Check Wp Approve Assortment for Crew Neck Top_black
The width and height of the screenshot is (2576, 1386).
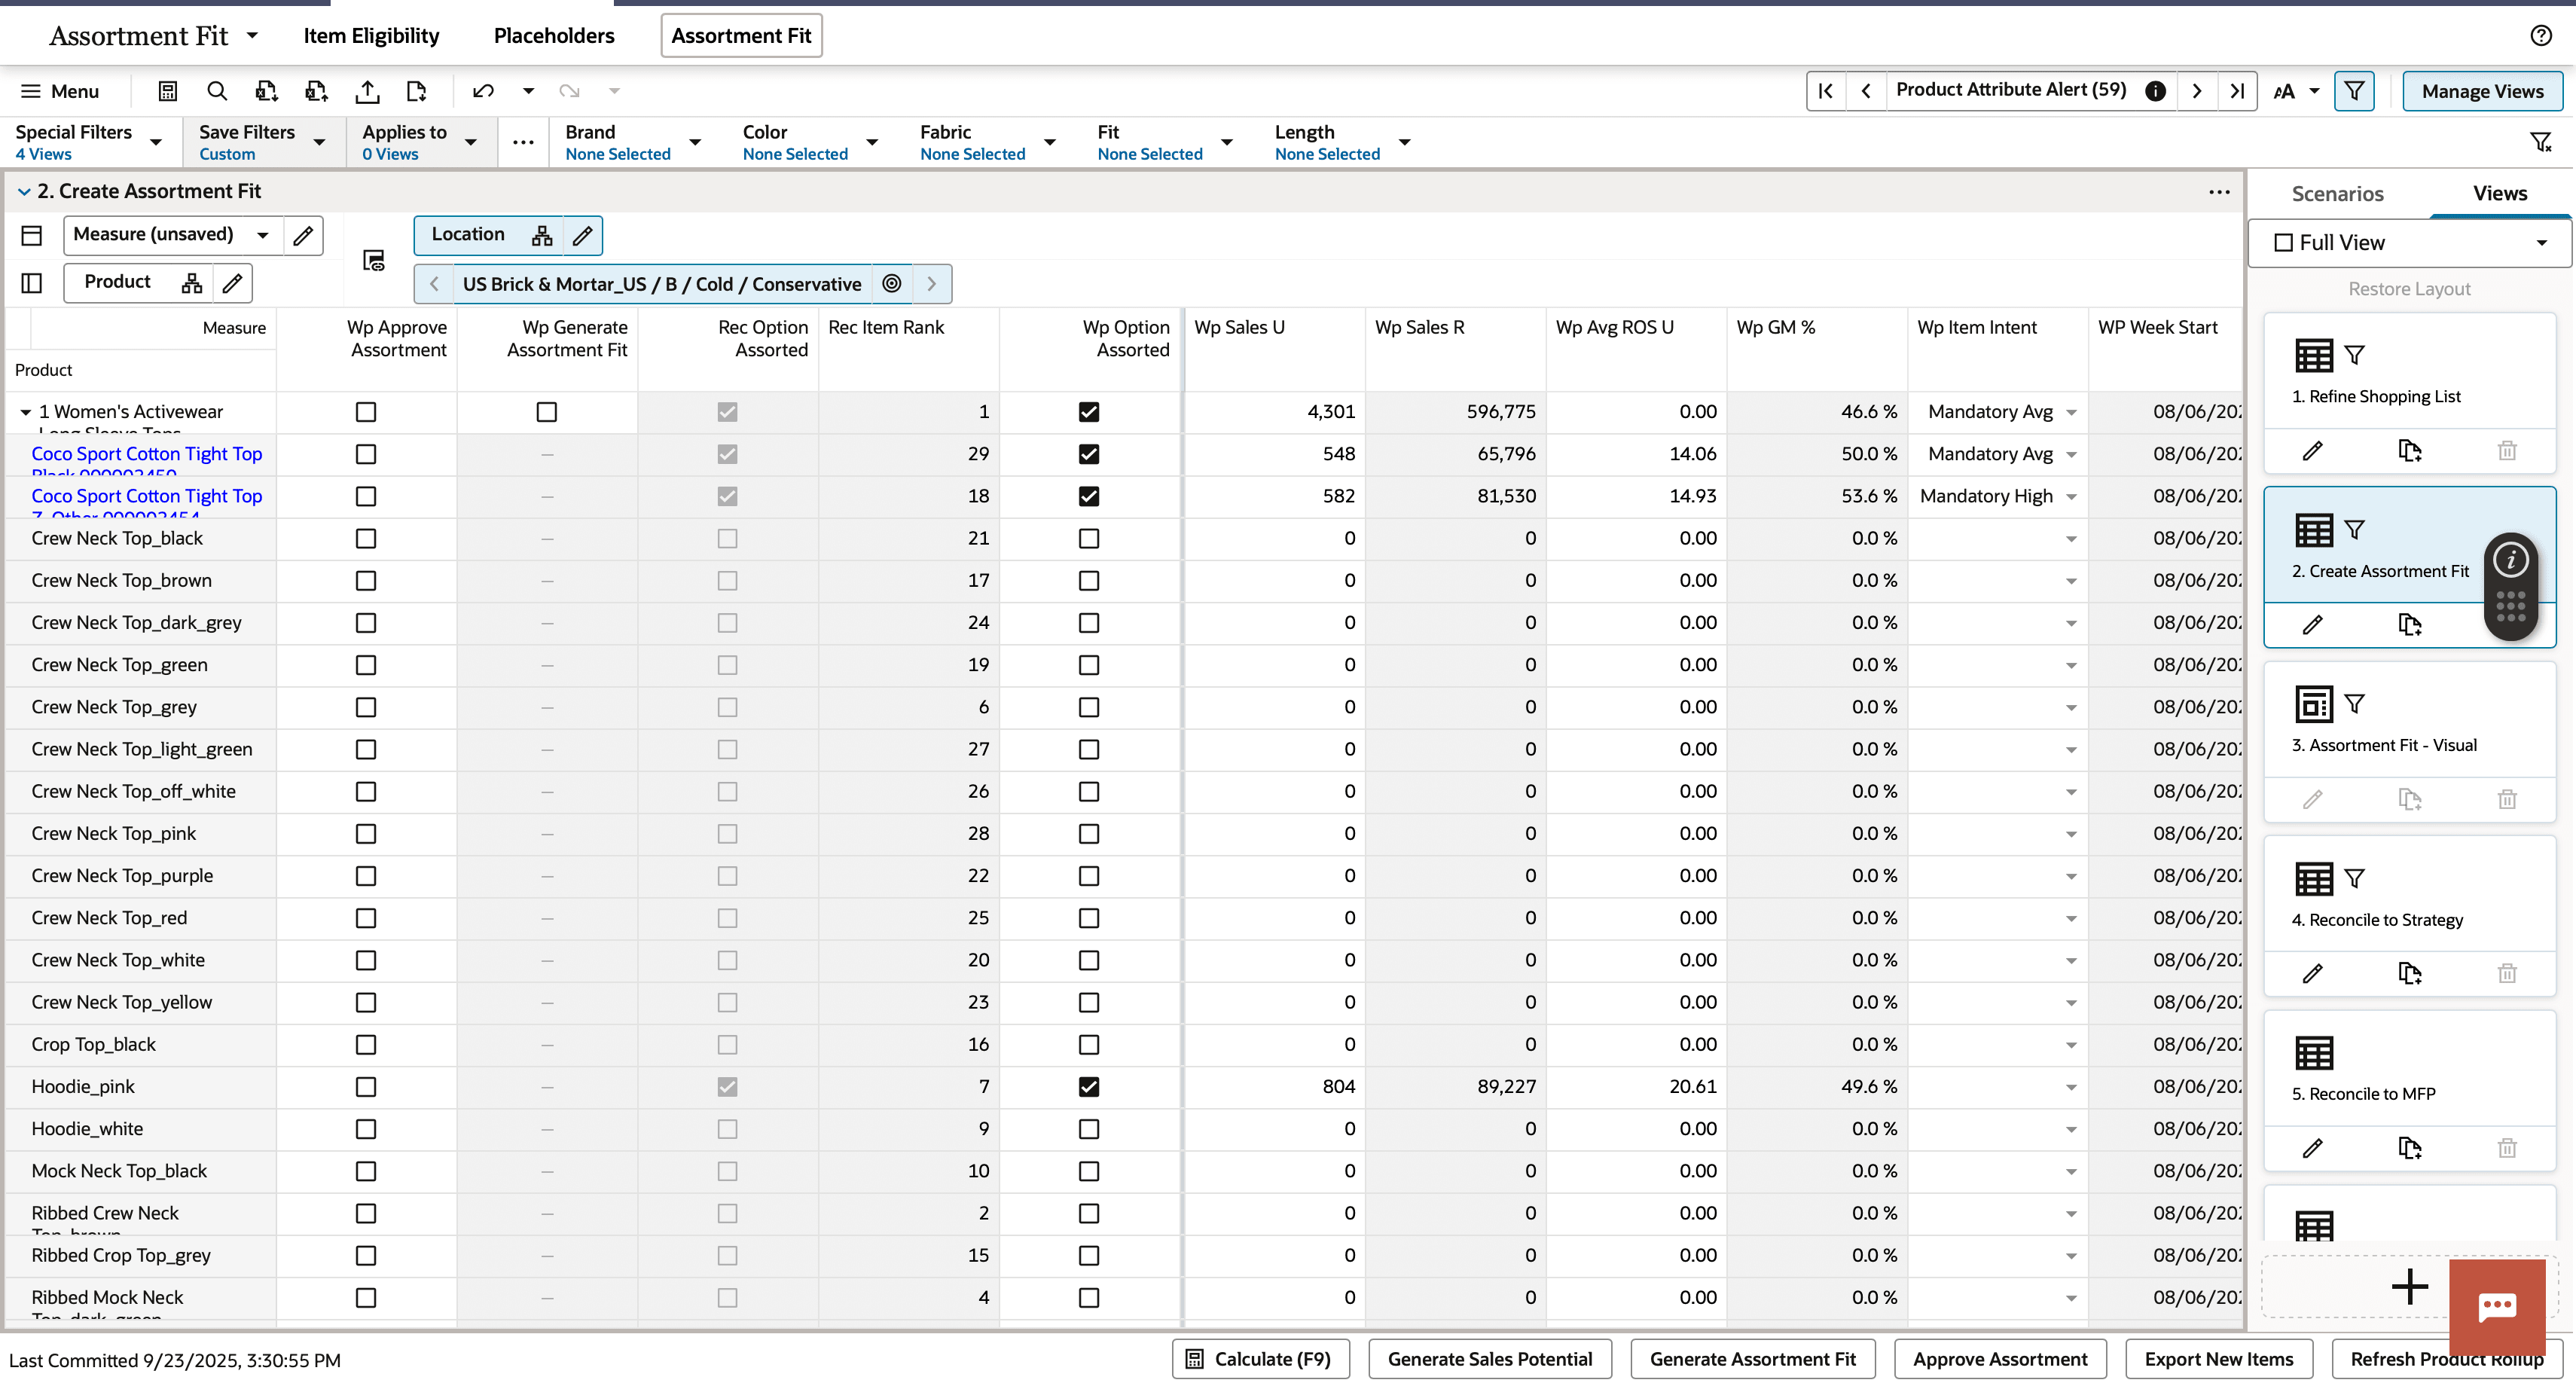(x=365, y=538)
